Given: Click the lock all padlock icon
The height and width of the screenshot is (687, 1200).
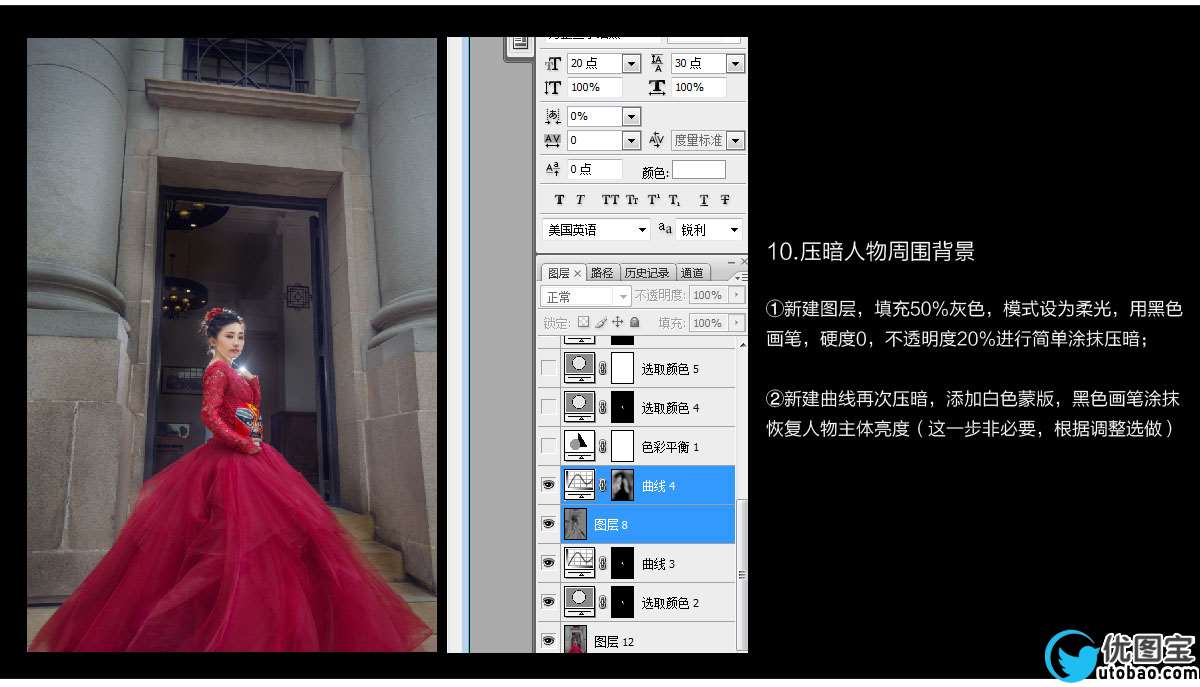Looking at the screenshot, I should pyautogui.click(x=633, y=322).
